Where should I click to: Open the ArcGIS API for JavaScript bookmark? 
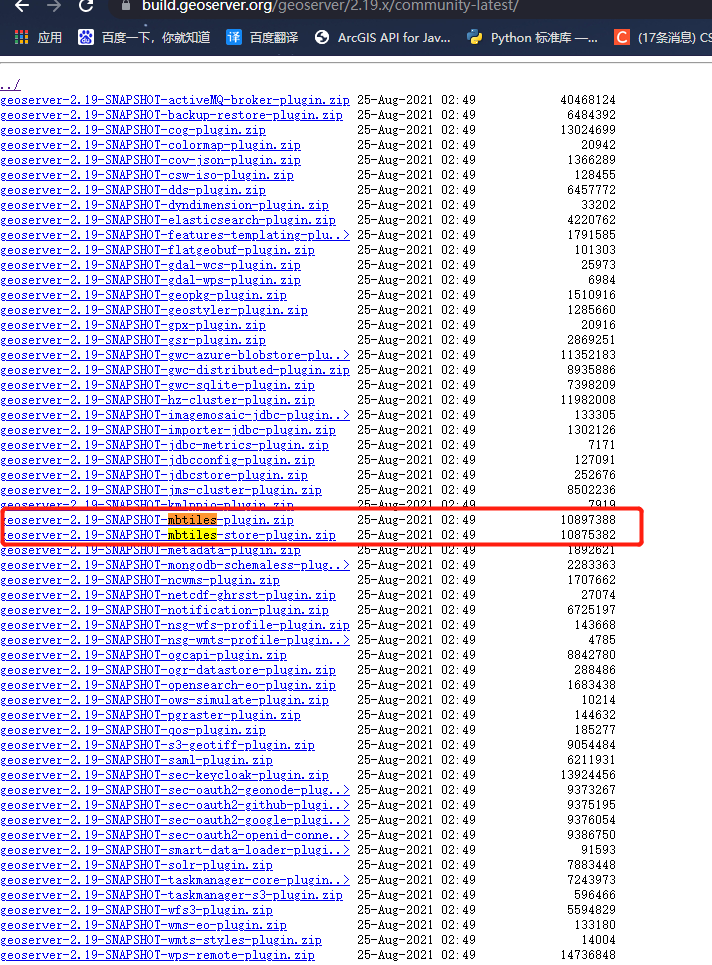(x=382, y=38)
